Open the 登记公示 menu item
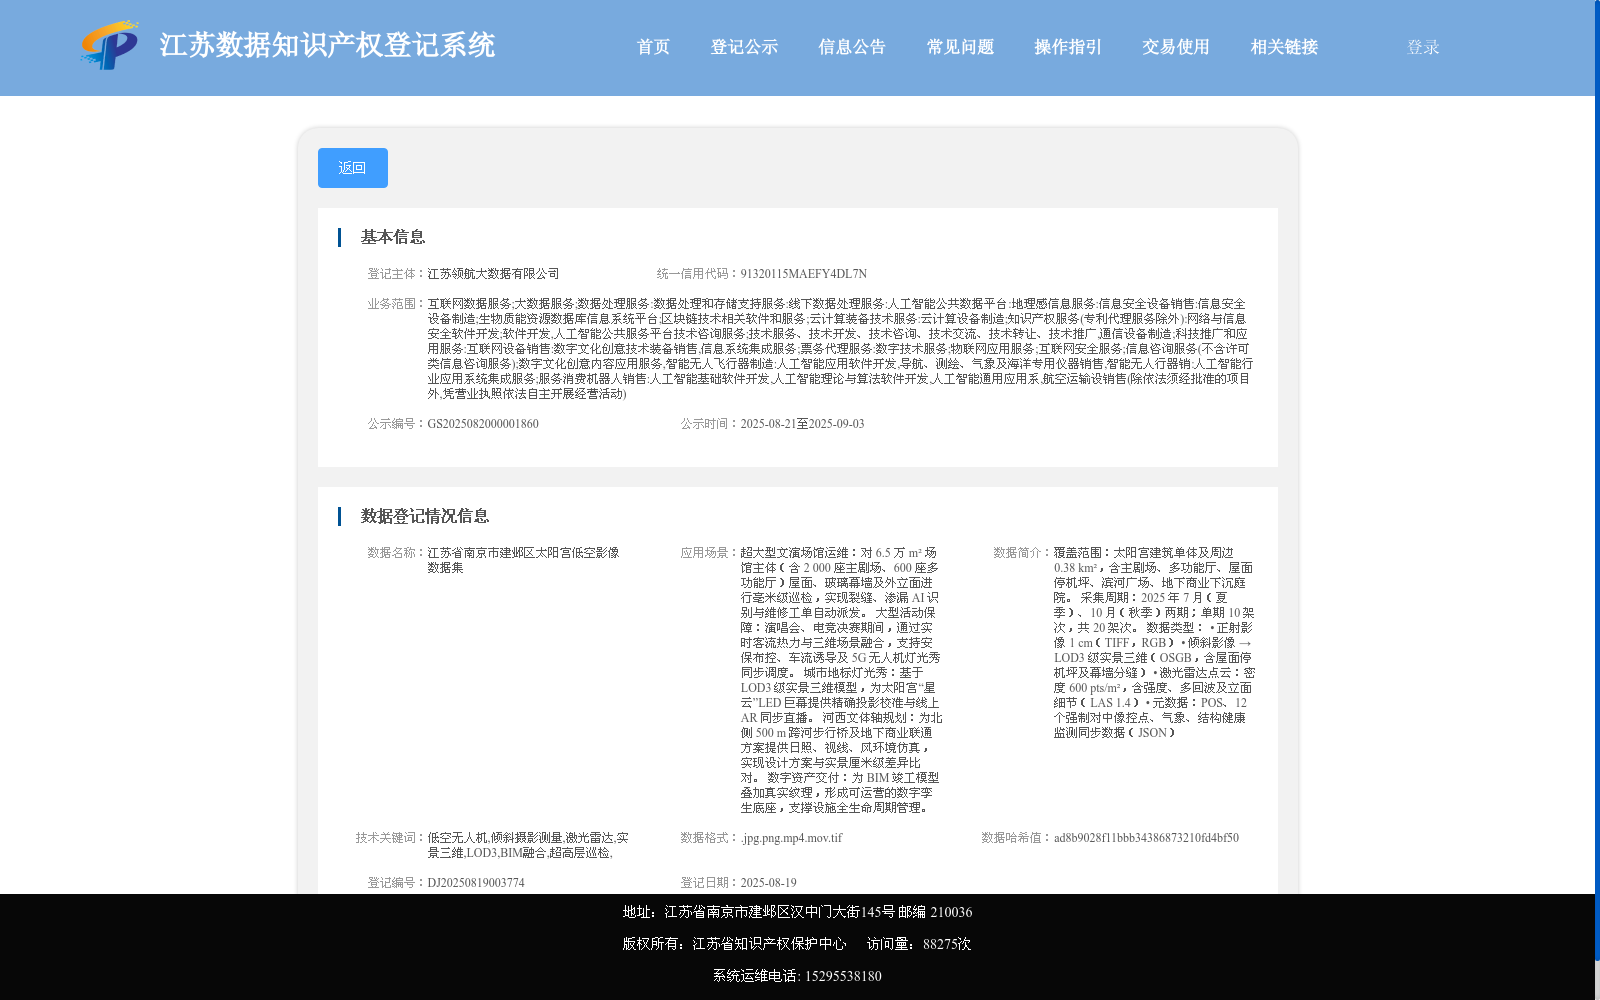1600x1000 pixels. pos(744,47)
